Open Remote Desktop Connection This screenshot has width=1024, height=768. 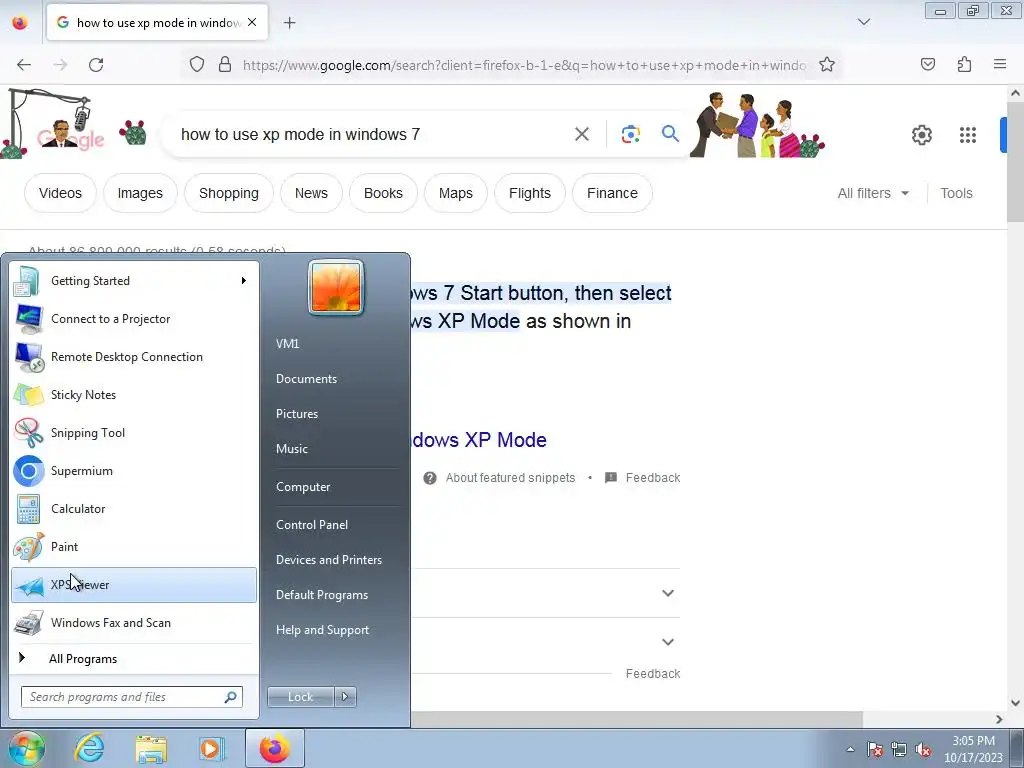tap(134, 357)
